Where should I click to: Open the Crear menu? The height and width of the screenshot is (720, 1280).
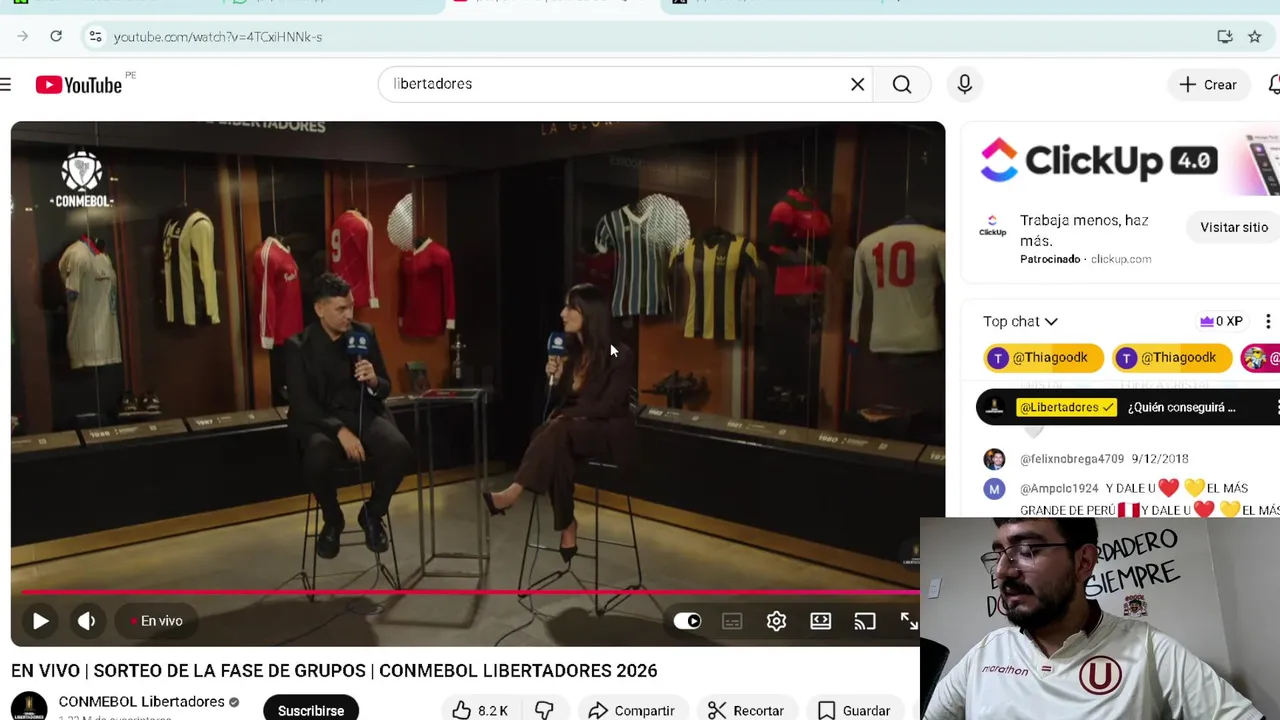point(1208,85)
